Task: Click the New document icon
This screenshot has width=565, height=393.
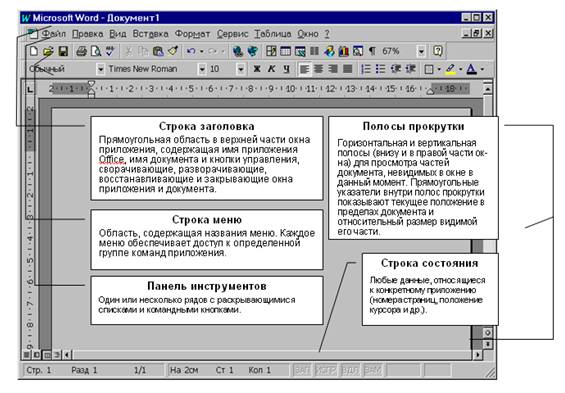Action: coord(34,51)
